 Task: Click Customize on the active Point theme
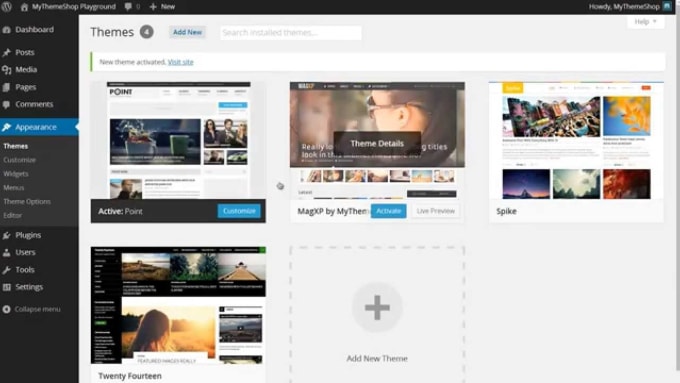(x=239, y=211)
